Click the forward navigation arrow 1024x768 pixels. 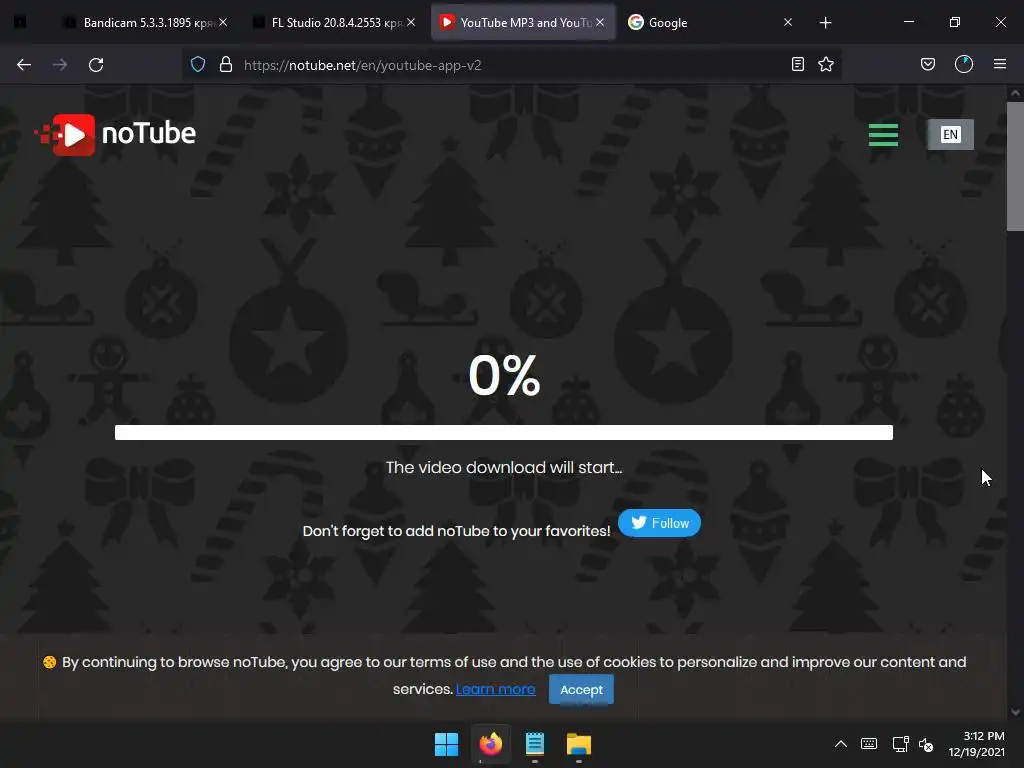point(60,65)
